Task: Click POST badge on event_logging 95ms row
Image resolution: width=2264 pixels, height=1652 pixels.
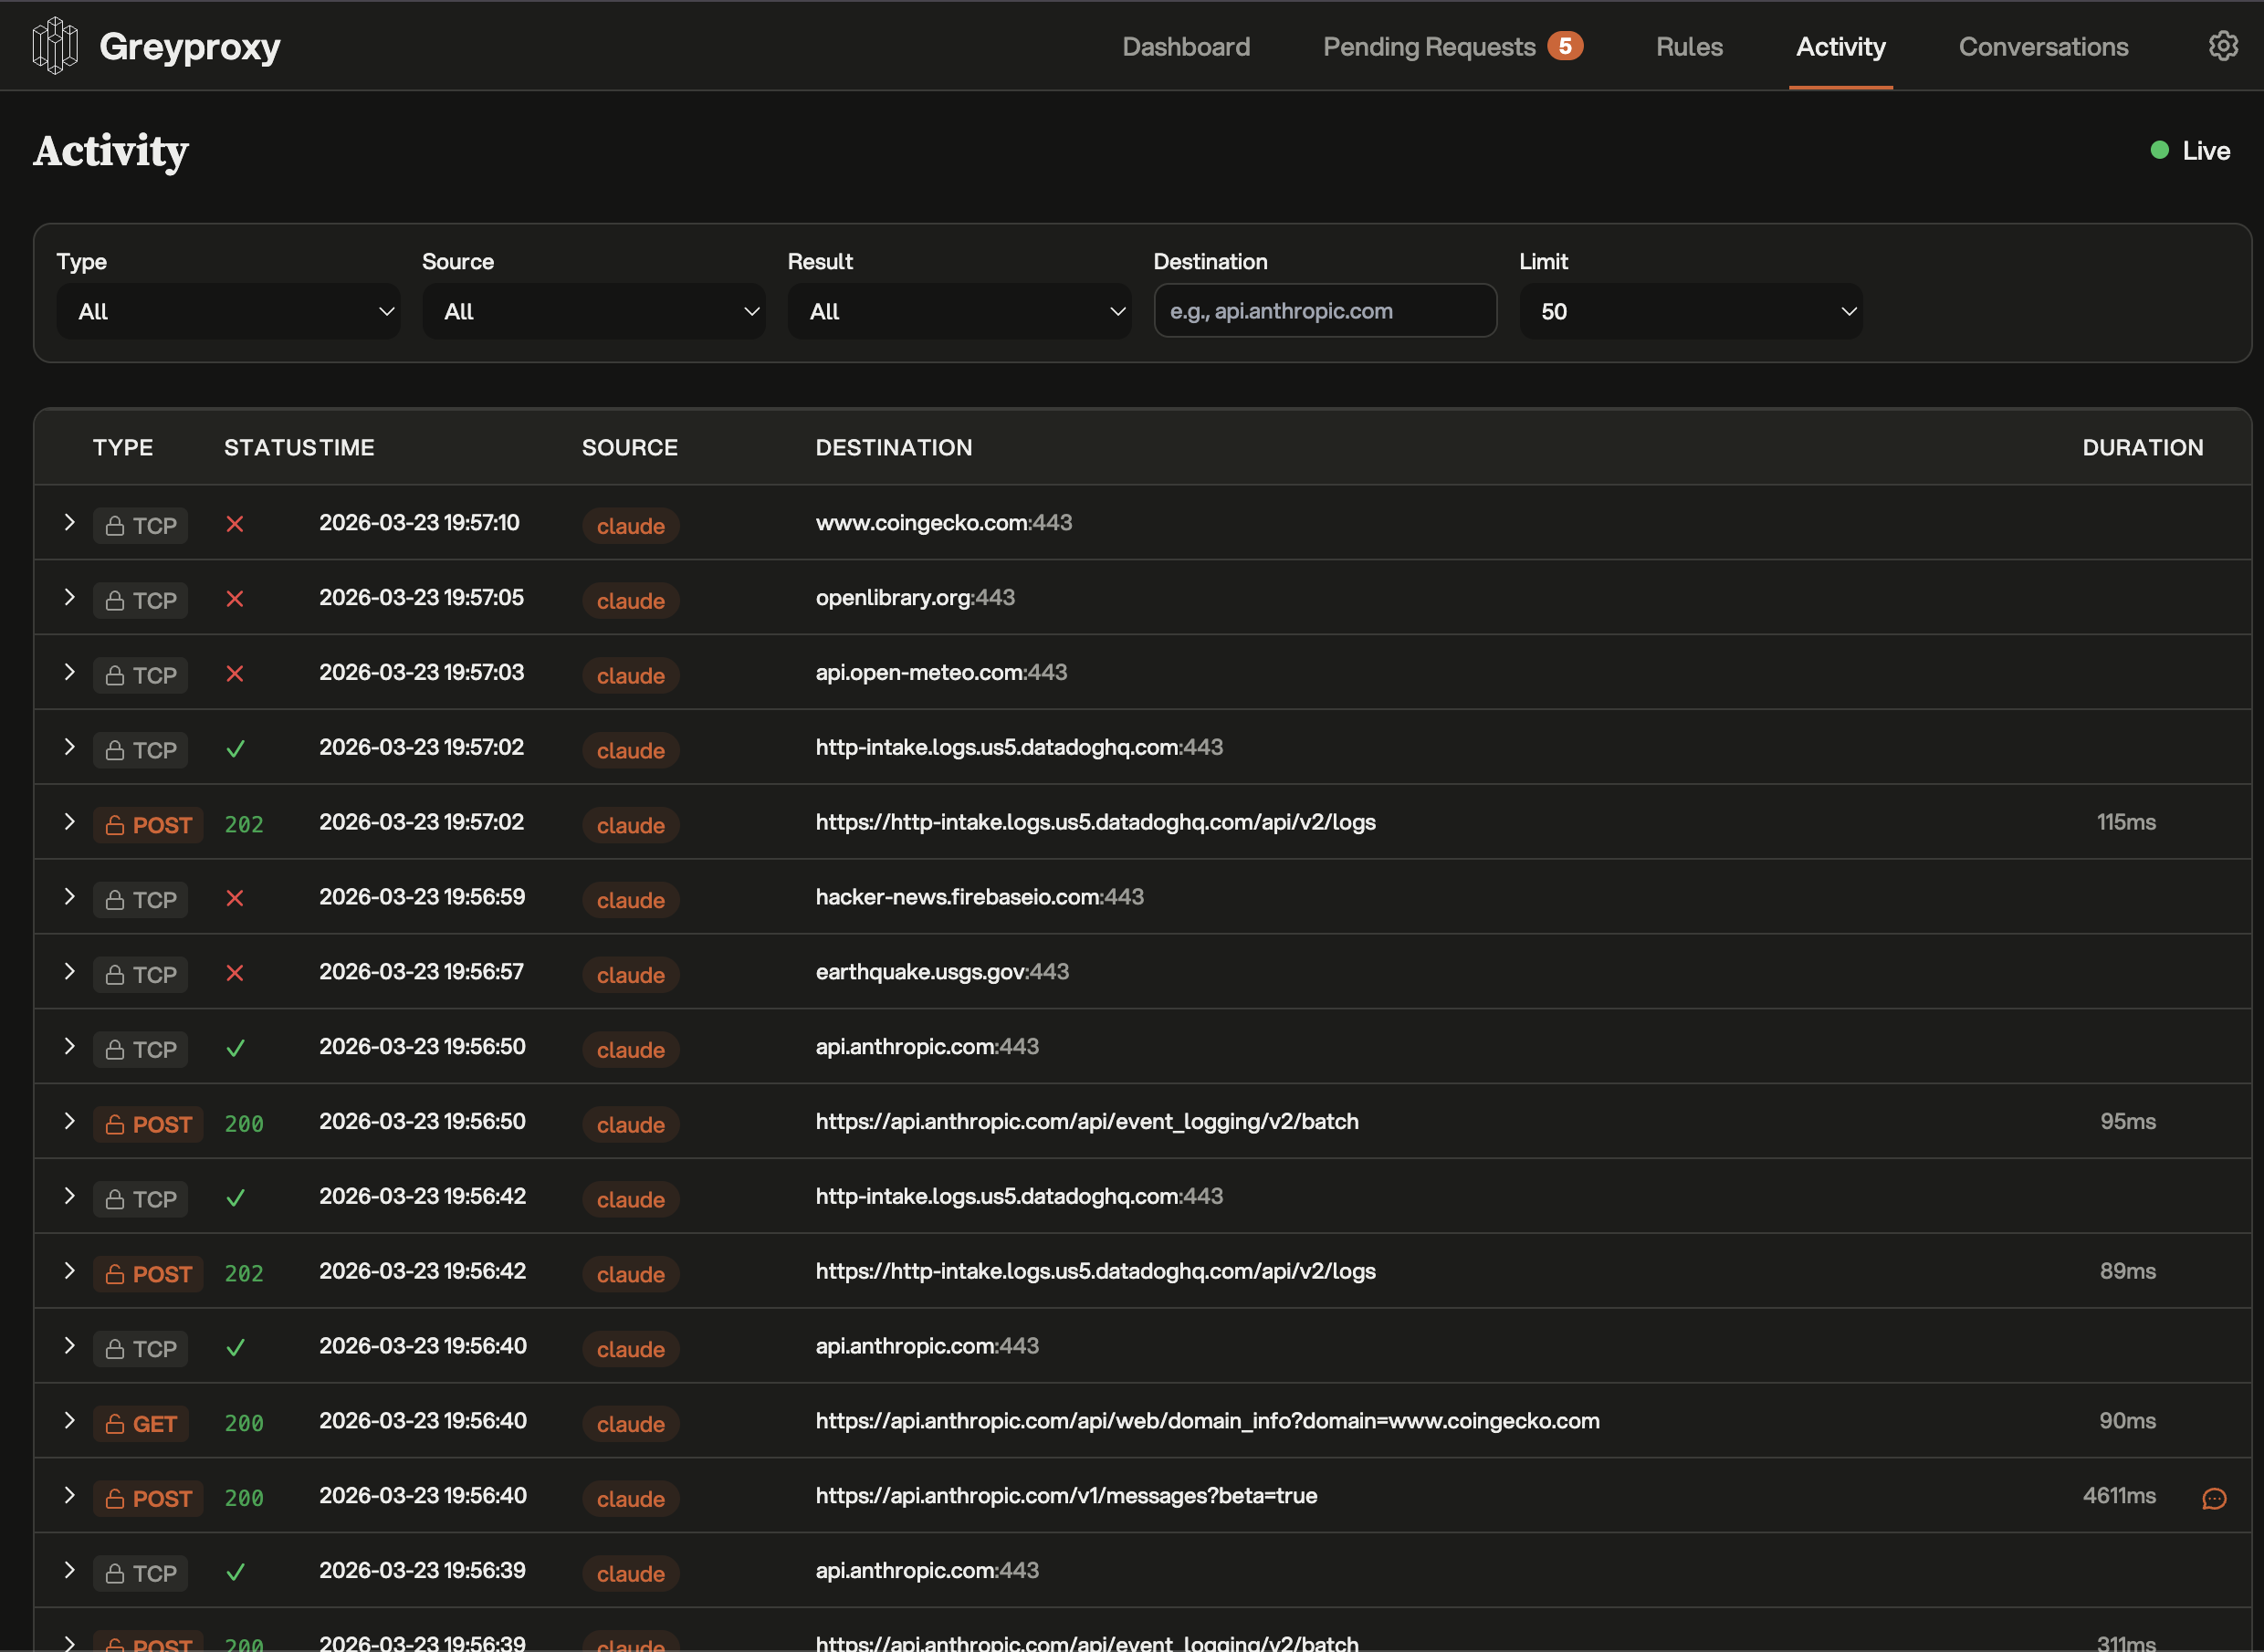Action: pyautogui.click(x=148, y=1124)
